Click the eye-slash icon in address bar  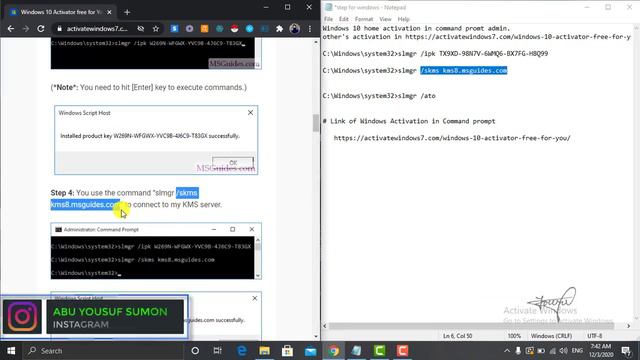(x=141, y=29)
